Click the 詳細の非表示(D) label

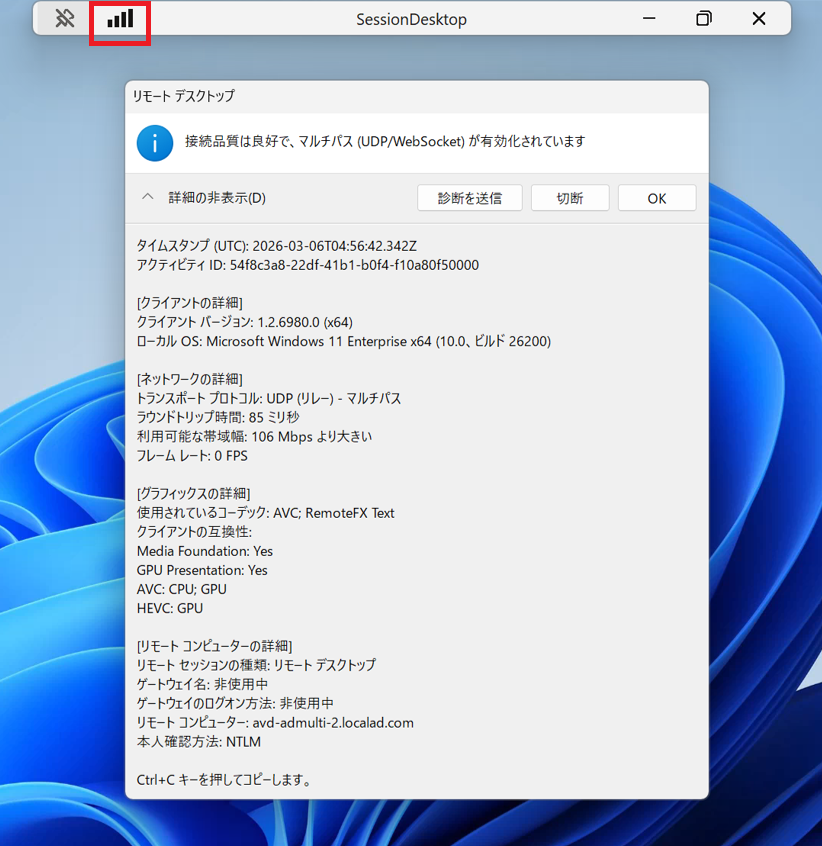tap(217, 198)
